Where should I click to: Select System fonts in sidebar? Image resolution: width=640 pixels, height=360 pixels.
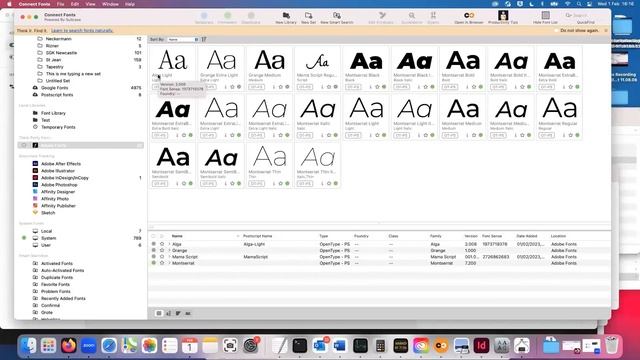[x=48, y=238]
